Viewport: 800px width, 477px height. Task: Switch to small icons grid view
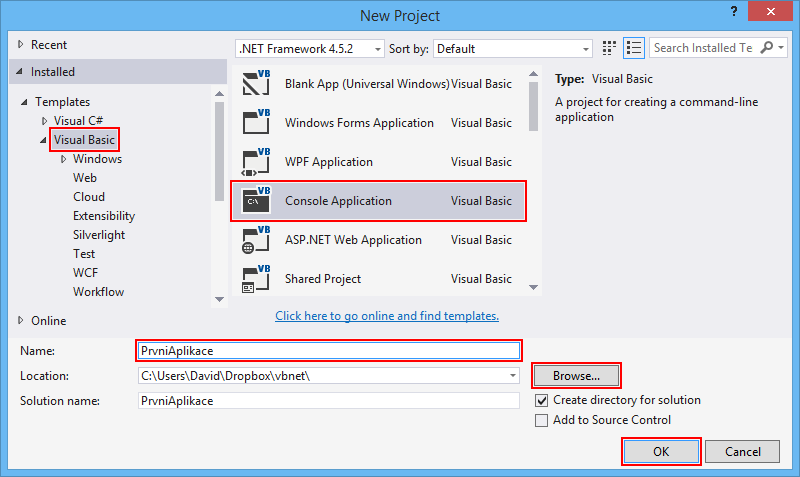click(609, 48)
